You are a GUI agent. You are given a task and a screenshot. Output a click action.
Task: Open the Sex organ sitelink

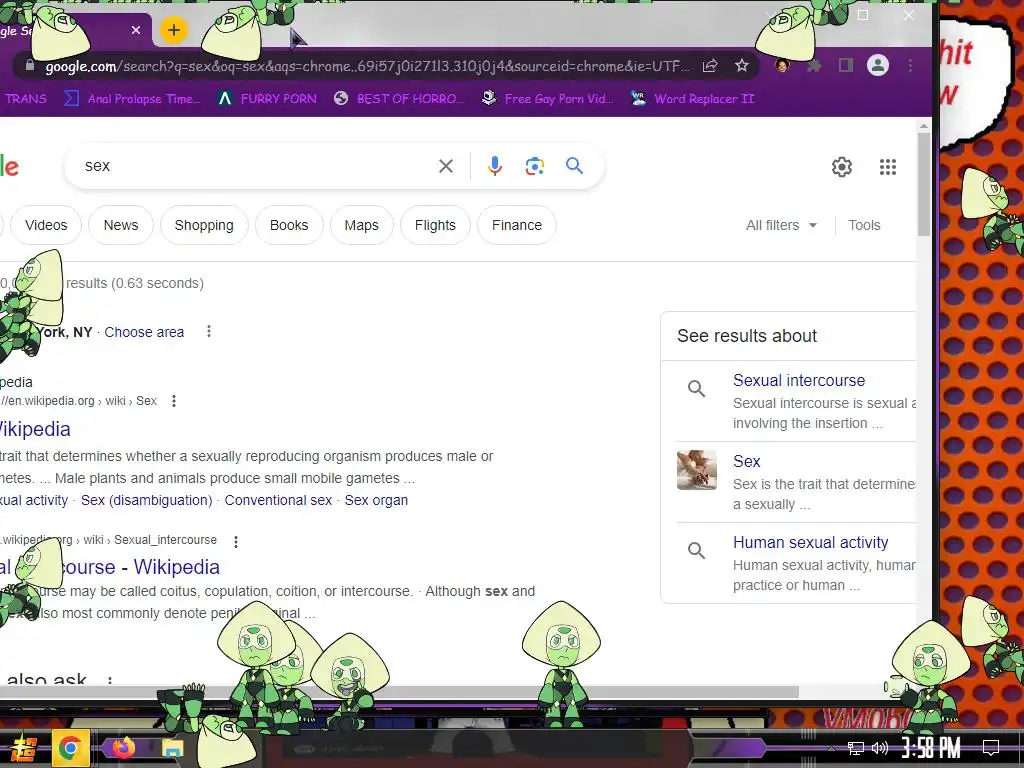click(x=376, y=500)
